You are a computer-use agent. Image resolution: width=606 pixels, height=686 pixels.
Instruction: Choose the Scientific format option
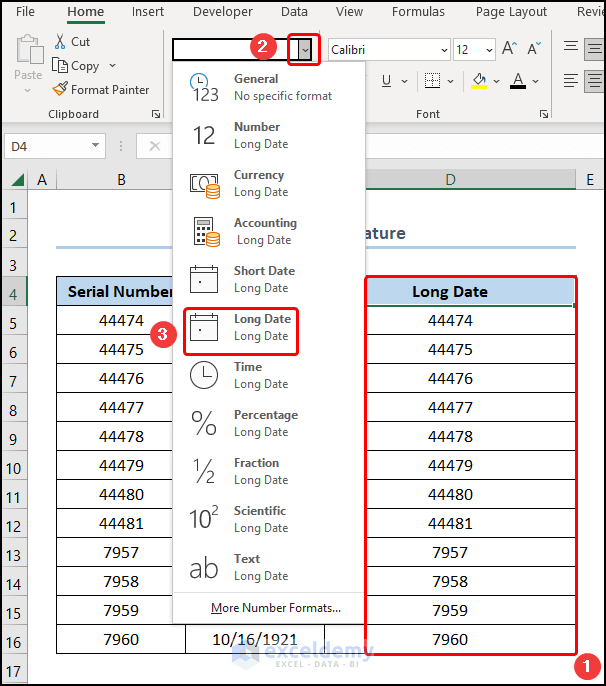(268, 519)
